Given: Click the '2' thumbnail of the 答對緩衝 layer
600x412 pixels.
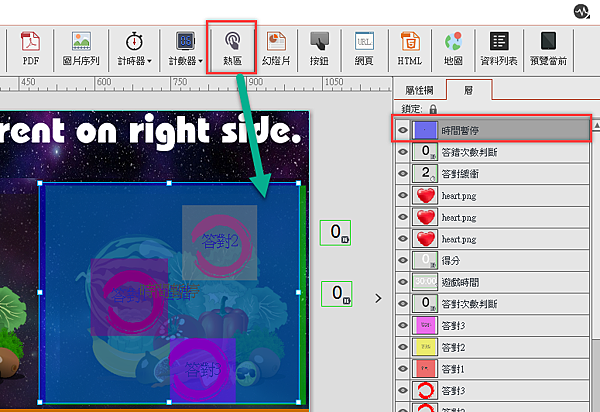Looking at the screenshot, I should pyautogui.click(x=425, y=174).
